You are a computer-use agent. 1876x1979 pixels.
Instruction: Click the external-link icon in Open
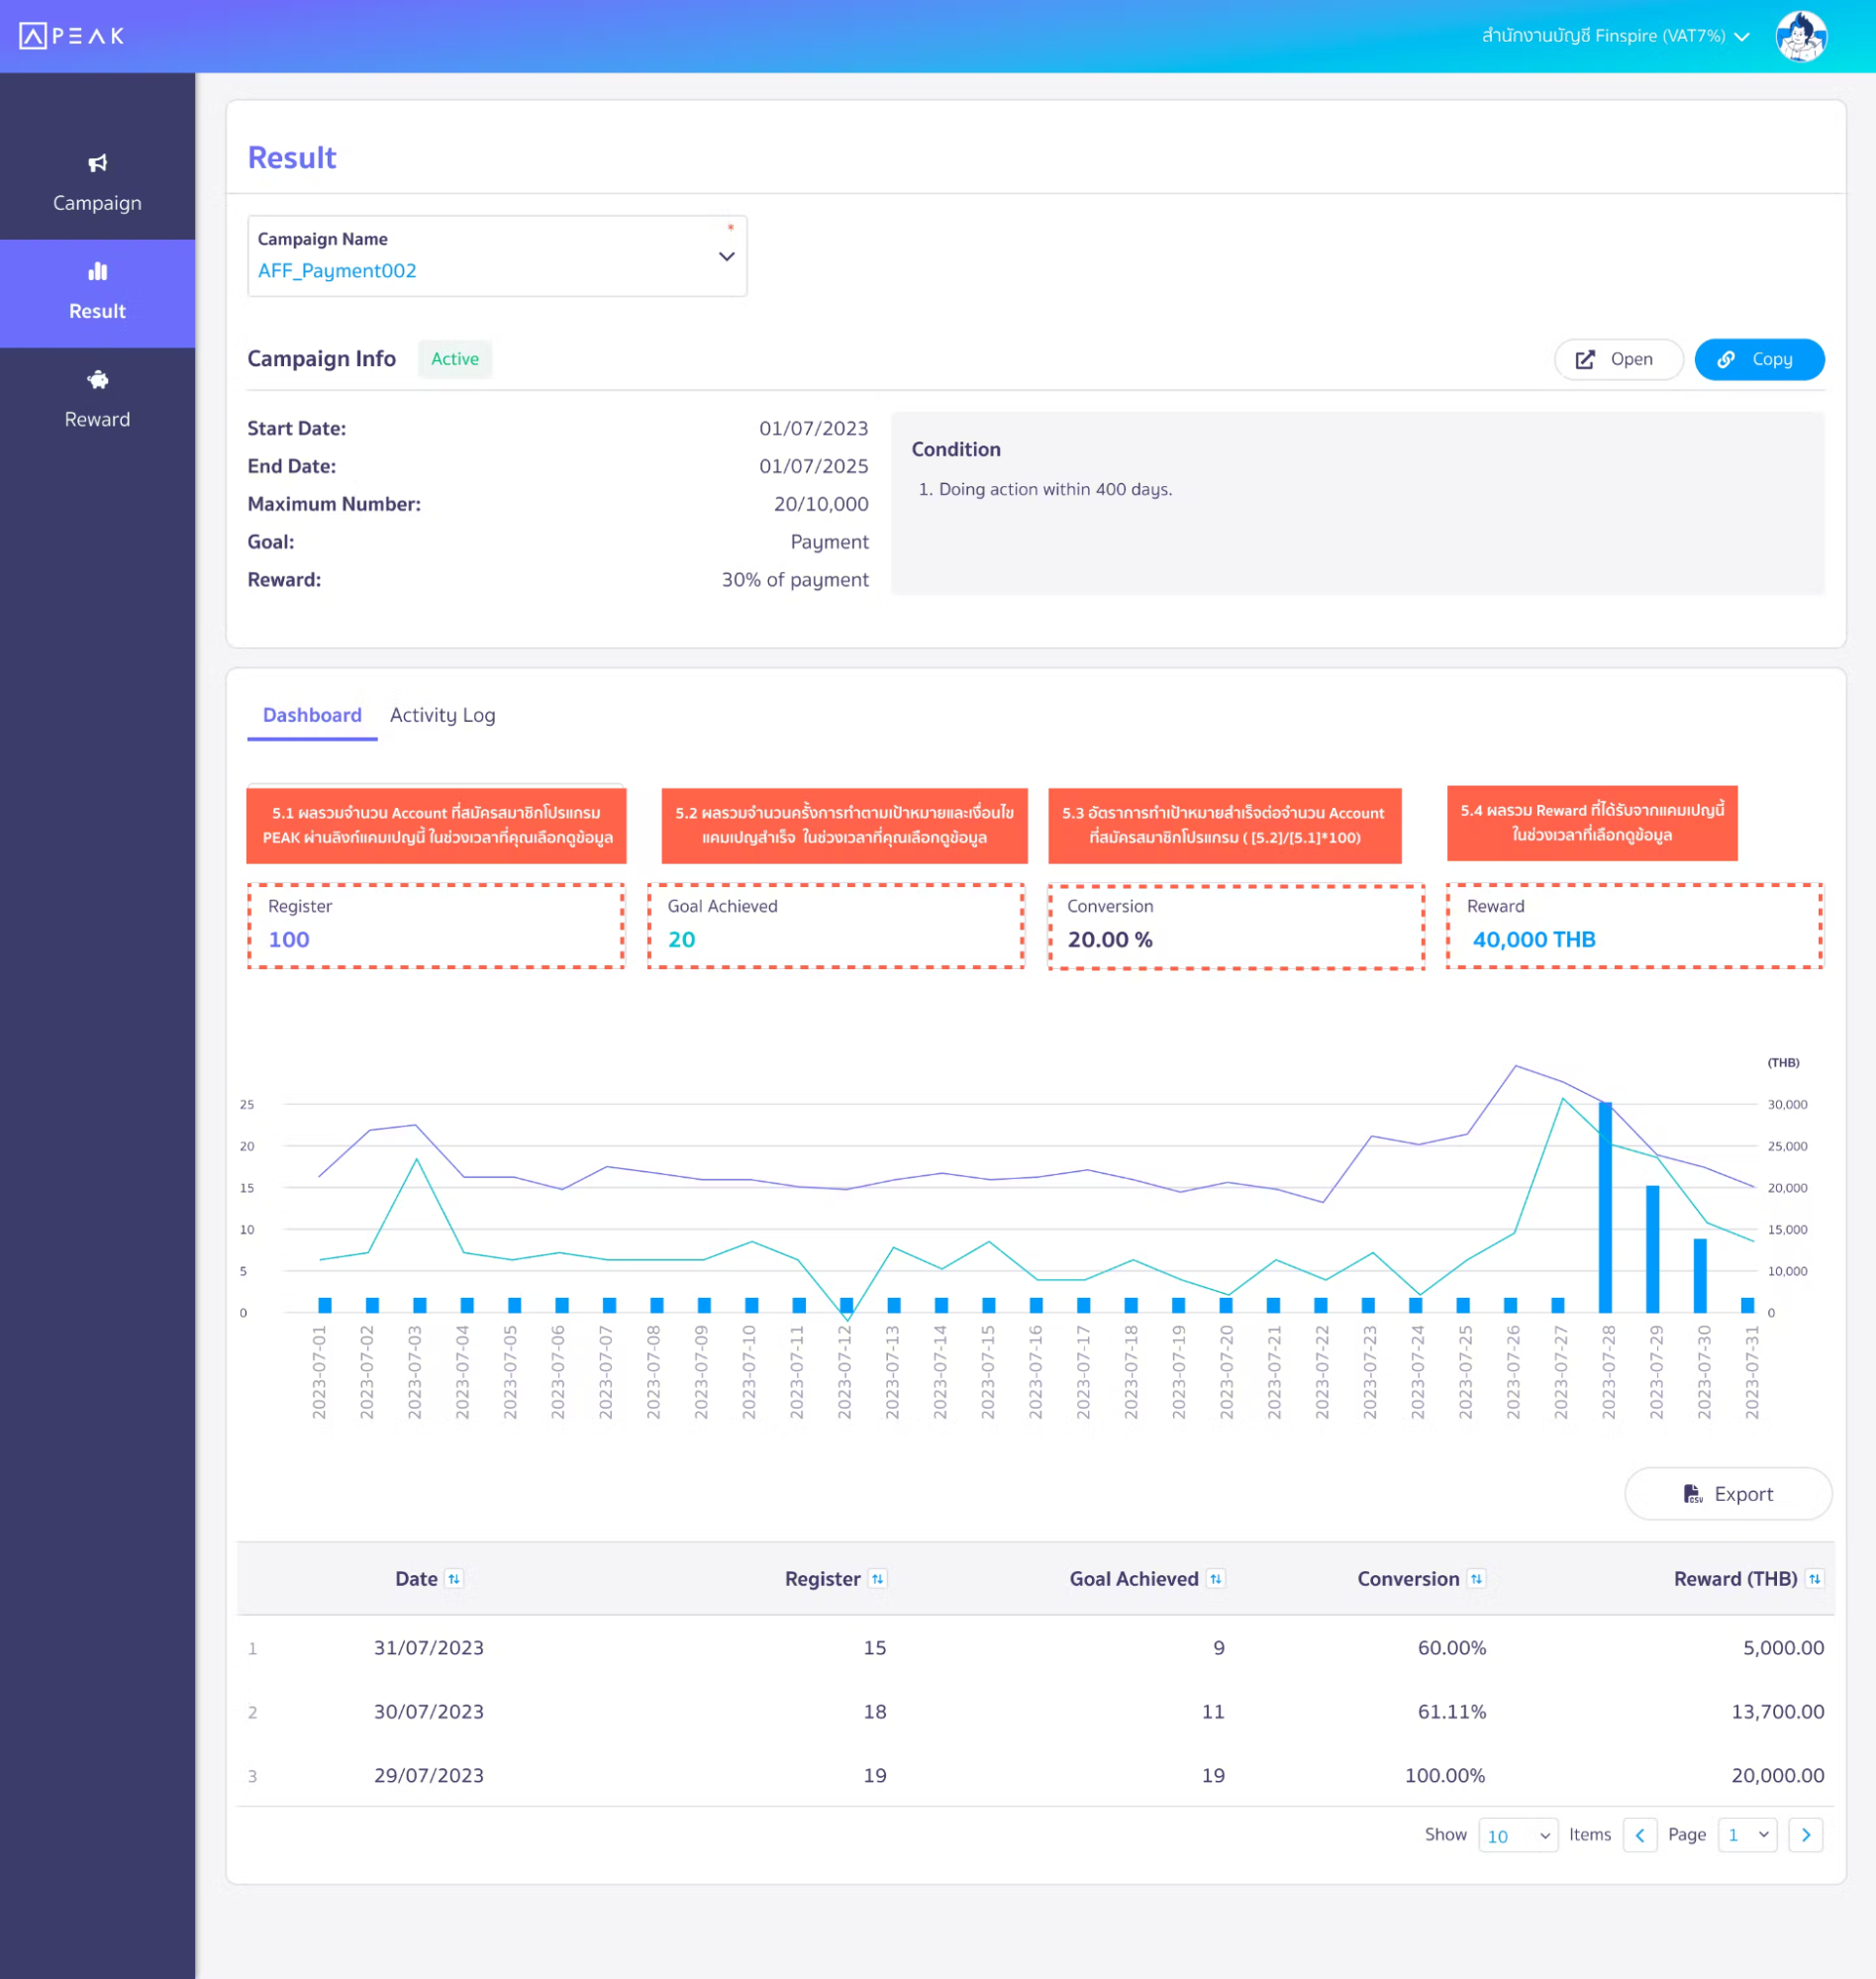pyautogui.click(x=1585, y=359)
